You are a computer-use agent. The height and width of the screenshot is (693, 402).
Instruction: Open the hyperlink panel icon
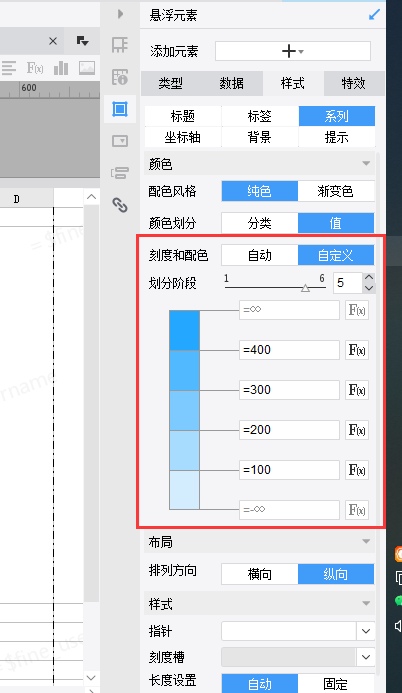pos(120,205)
